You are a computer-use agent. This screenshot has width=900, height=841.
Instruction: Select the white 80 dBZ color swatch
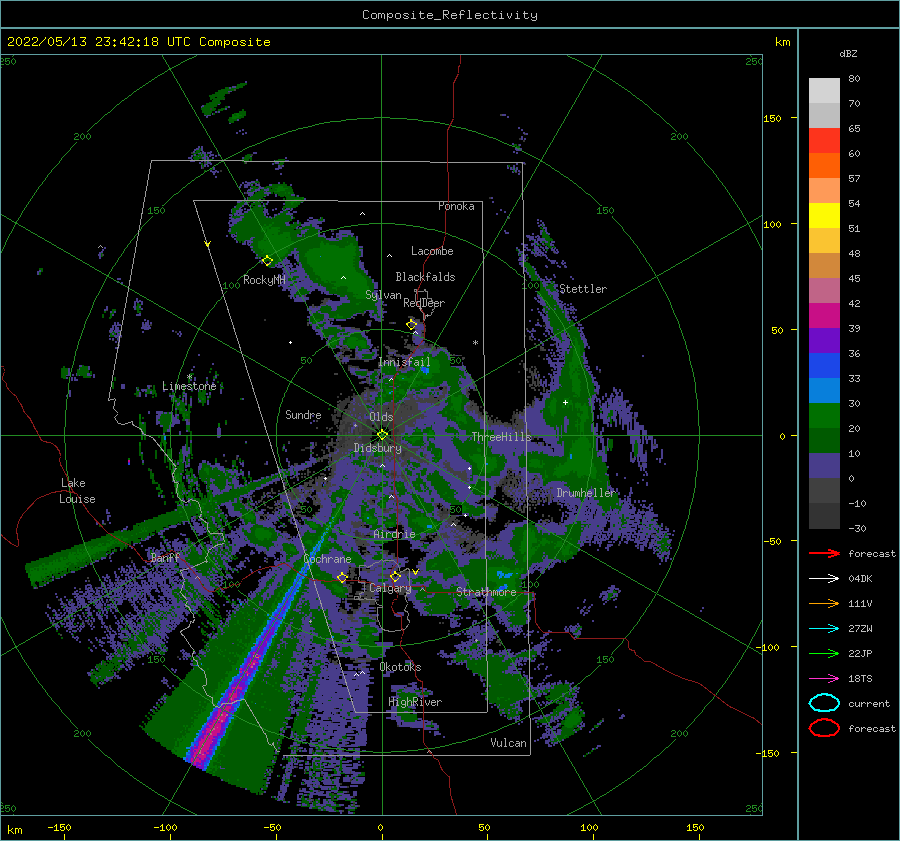point(824,91)
